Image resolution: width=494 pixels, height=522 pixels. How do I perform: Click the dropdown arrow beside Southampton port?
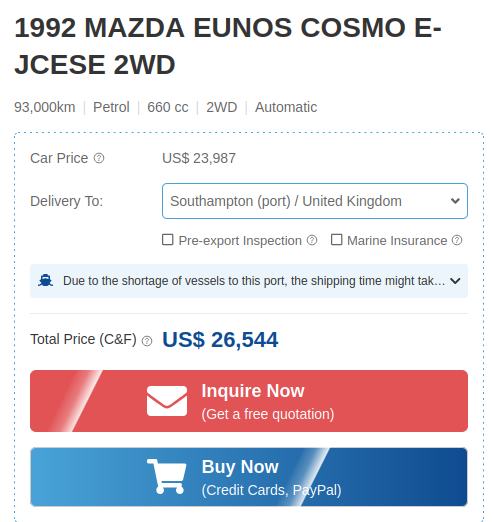coord(455,201)
